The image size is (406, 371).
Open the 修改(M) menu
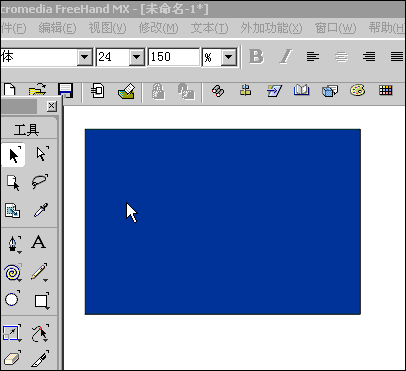click(158, 28)
